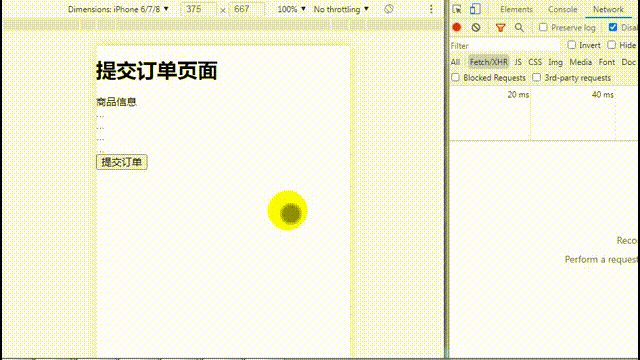
Task: Click the width field showing 375
Action: (x=198, y=9)
